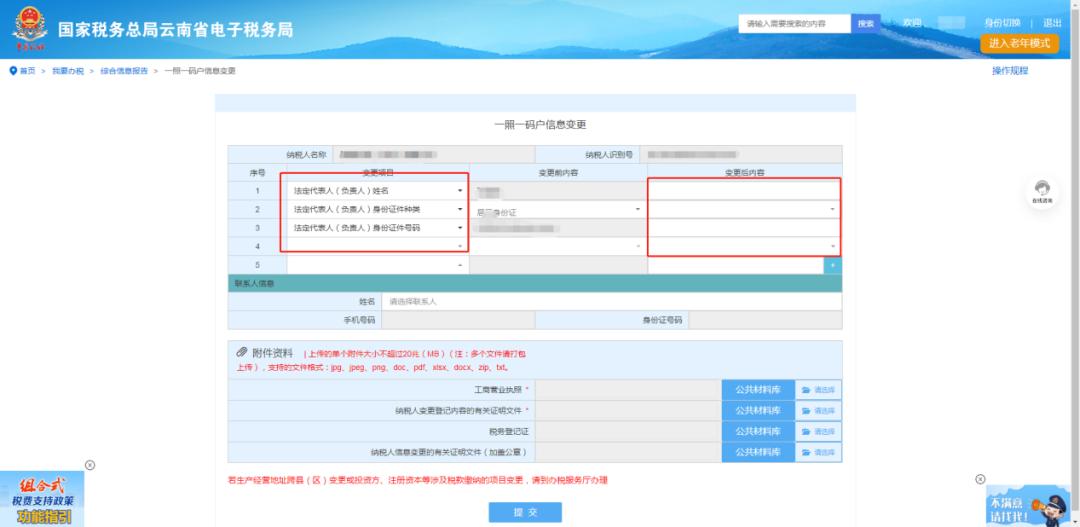The width and height of the screenshot is (1080, 527).
Task: Click the 一照一码户信息变更 page title
Action: point(540,125)
